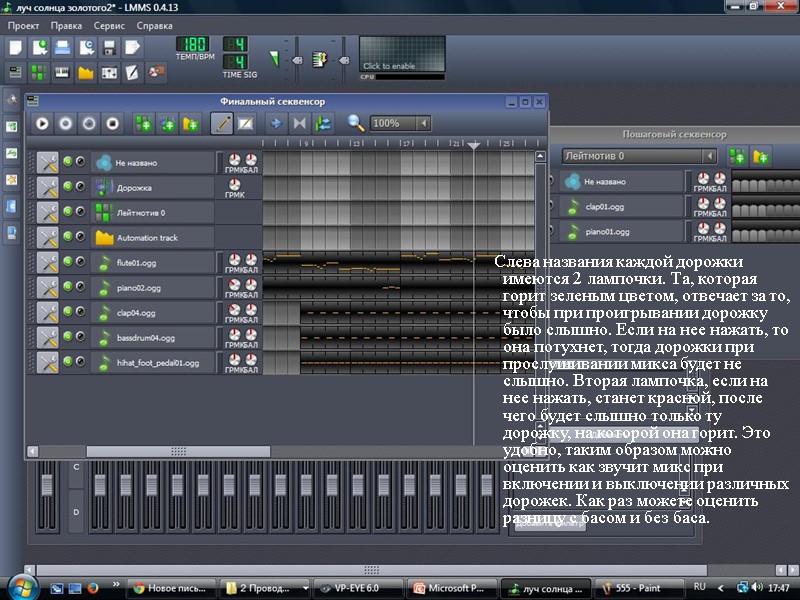Image resolution: width=800 pixels, height=600 pixels.
Task: Click the new project from template icon
Action: pyautogui.click(x=39, y=47)
